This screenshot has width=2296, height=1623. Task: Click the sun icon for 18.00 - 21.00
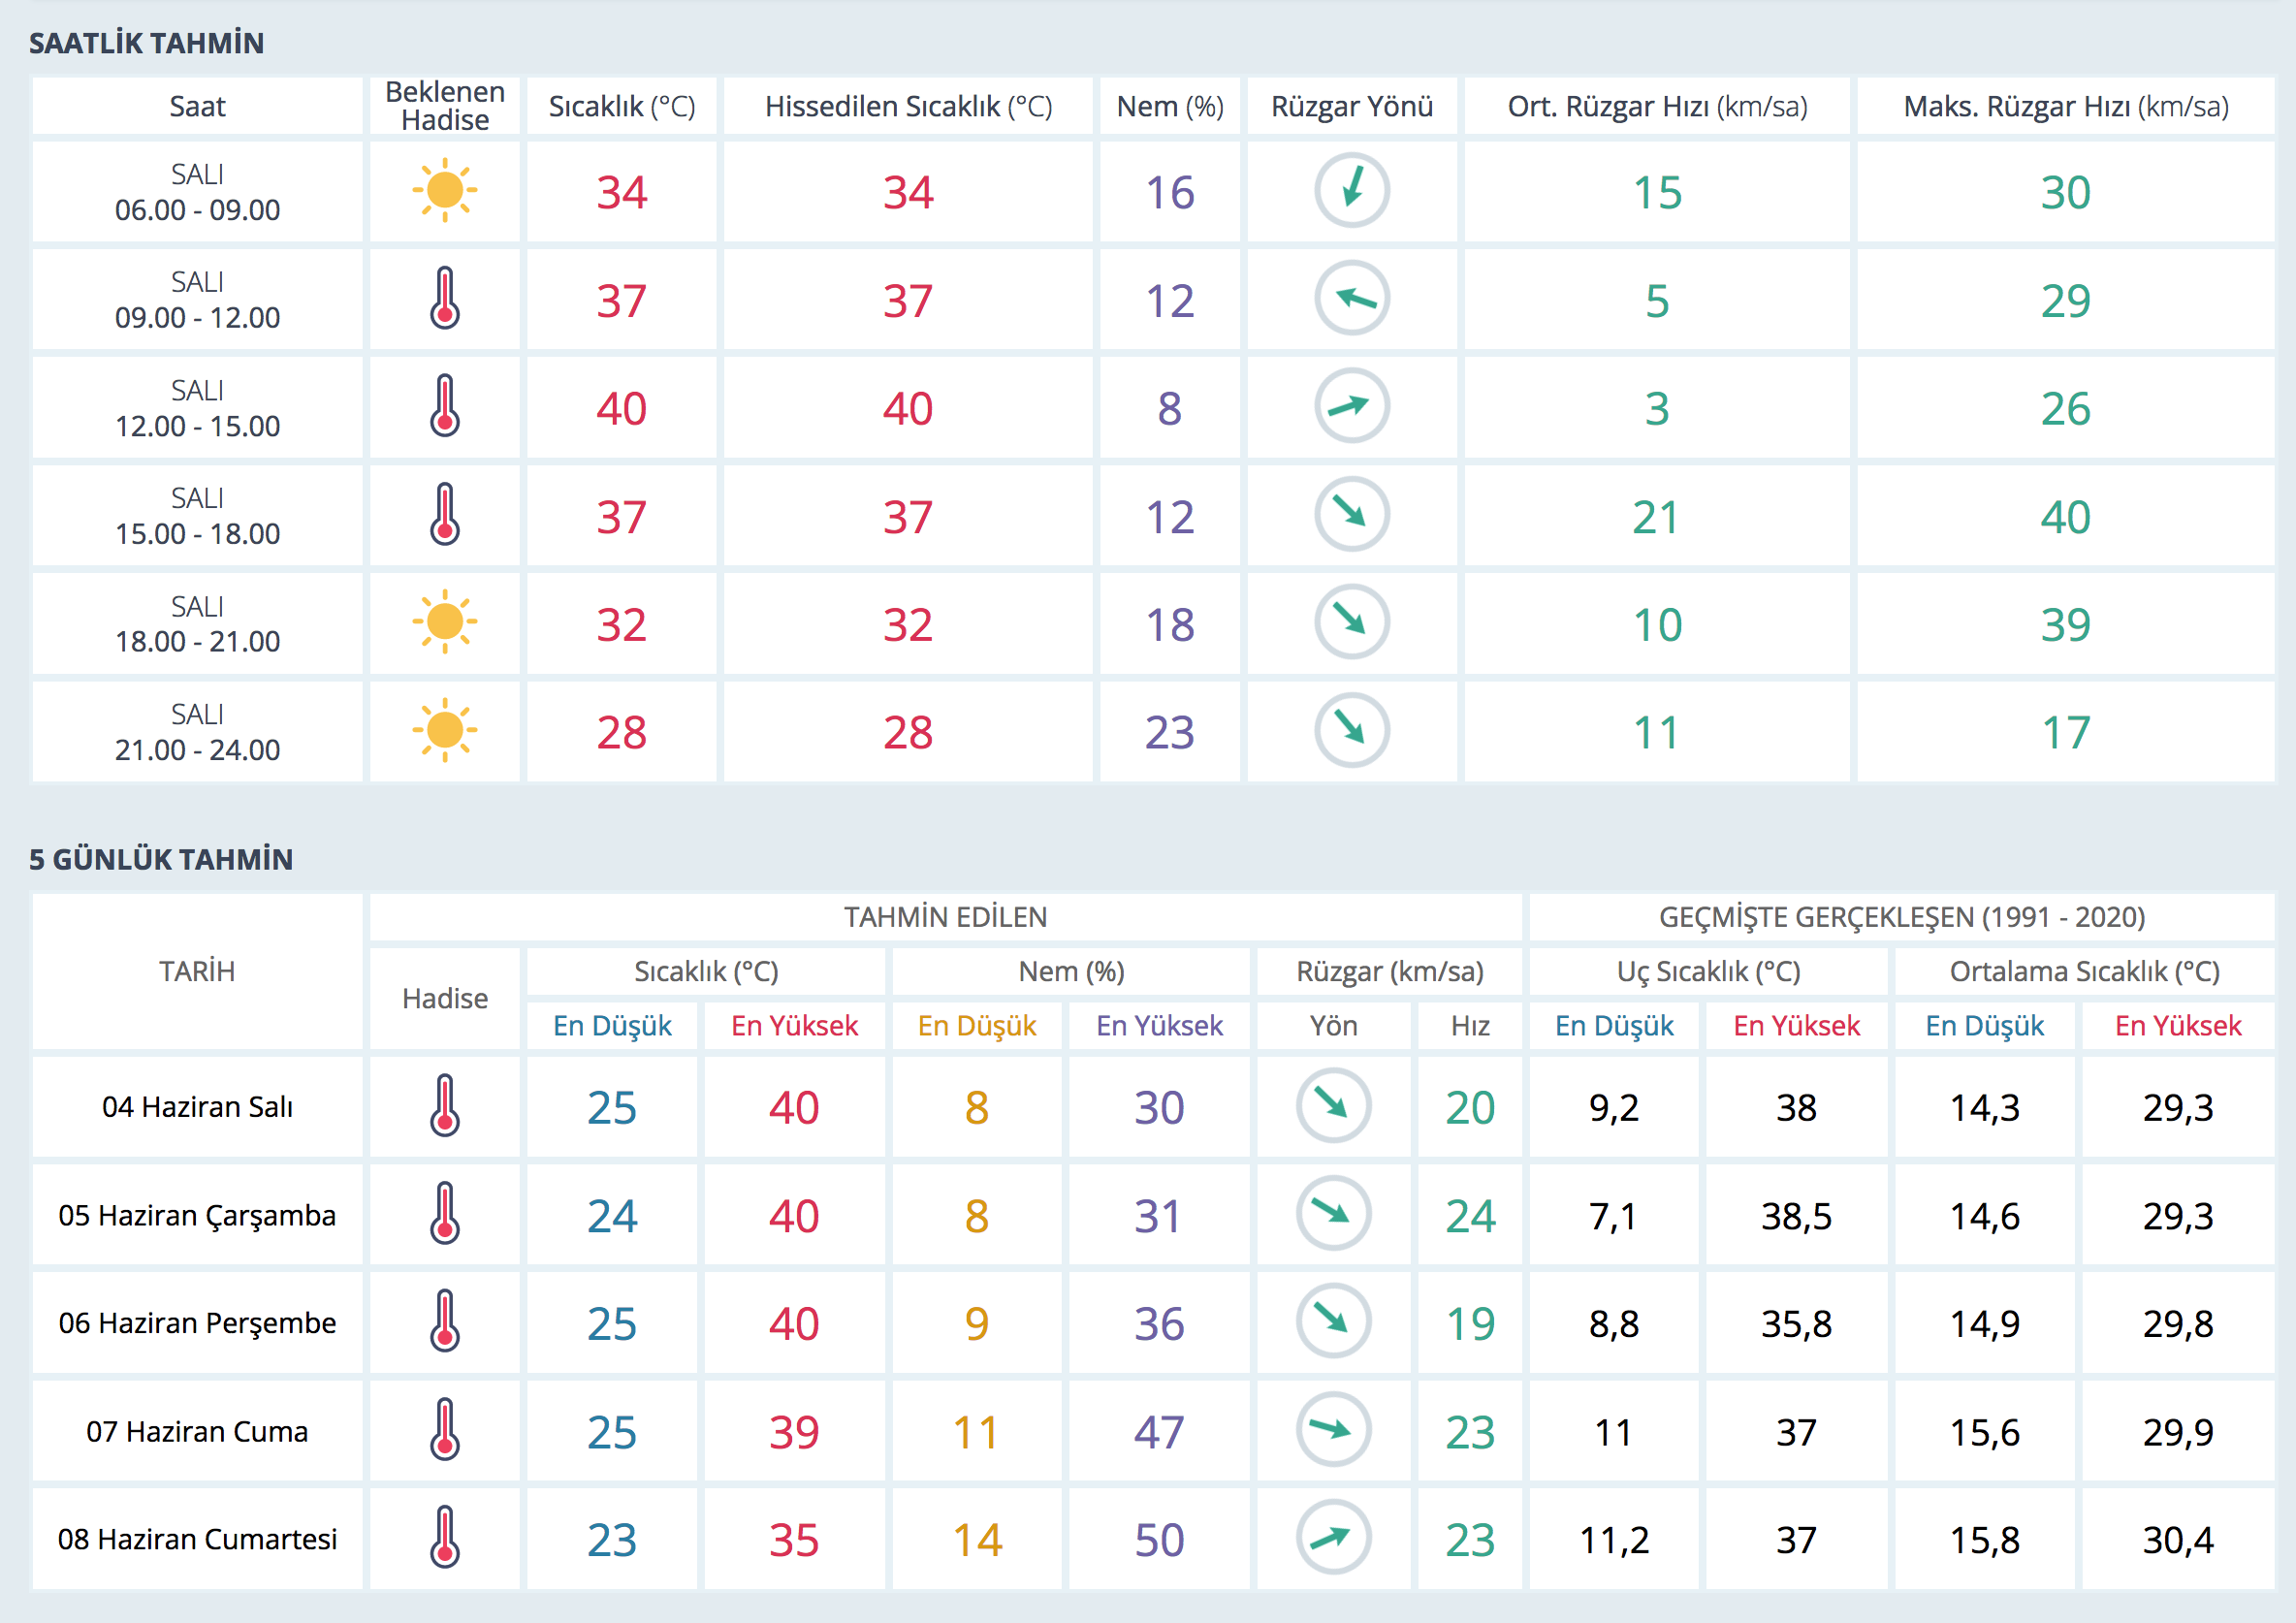tap(444, 622)
